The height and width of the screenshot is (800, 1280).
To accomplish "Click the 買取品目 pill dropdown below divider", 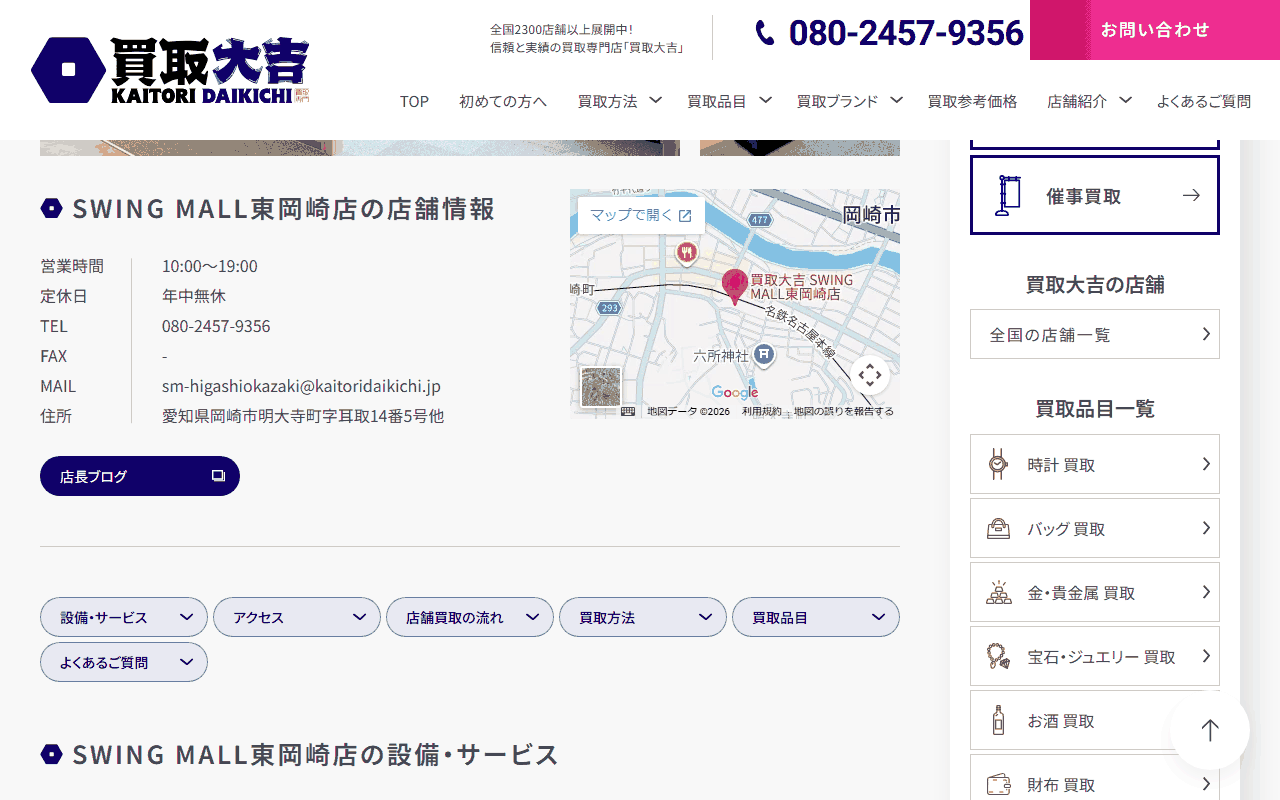I will (x=816, y=617).
